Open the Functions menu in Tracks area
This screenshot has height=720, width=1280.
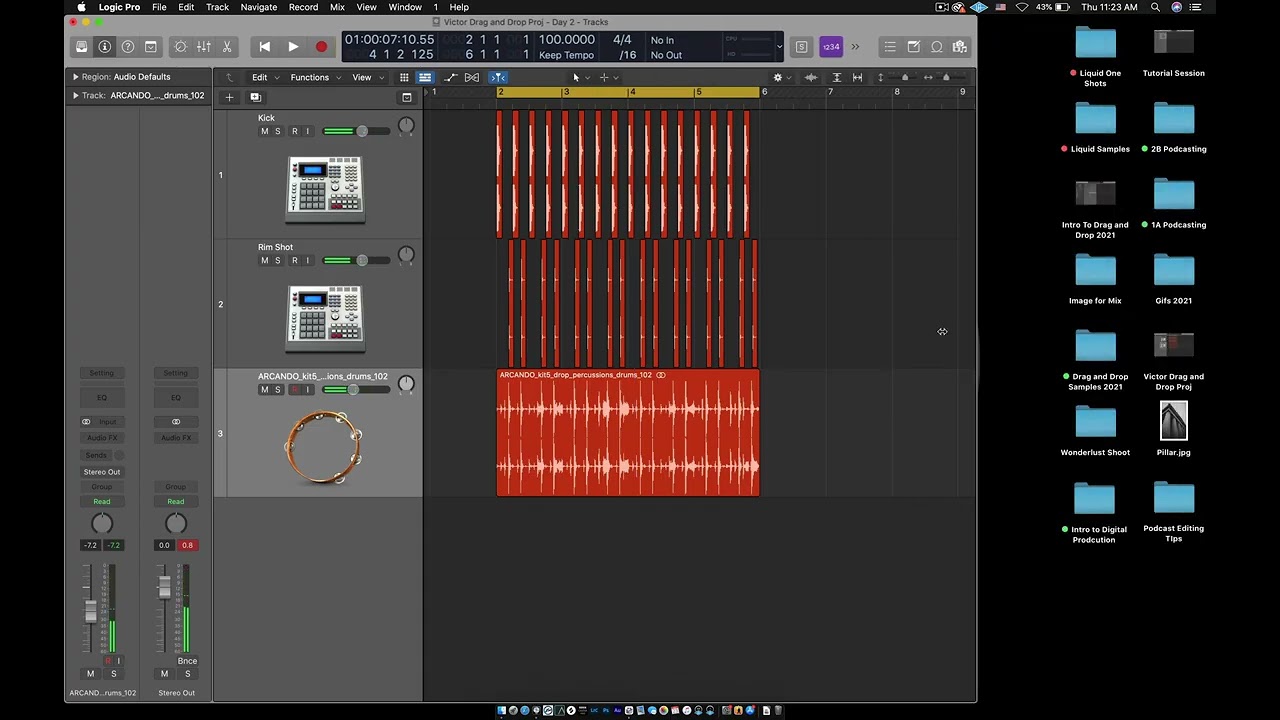[x=313, y=77]
